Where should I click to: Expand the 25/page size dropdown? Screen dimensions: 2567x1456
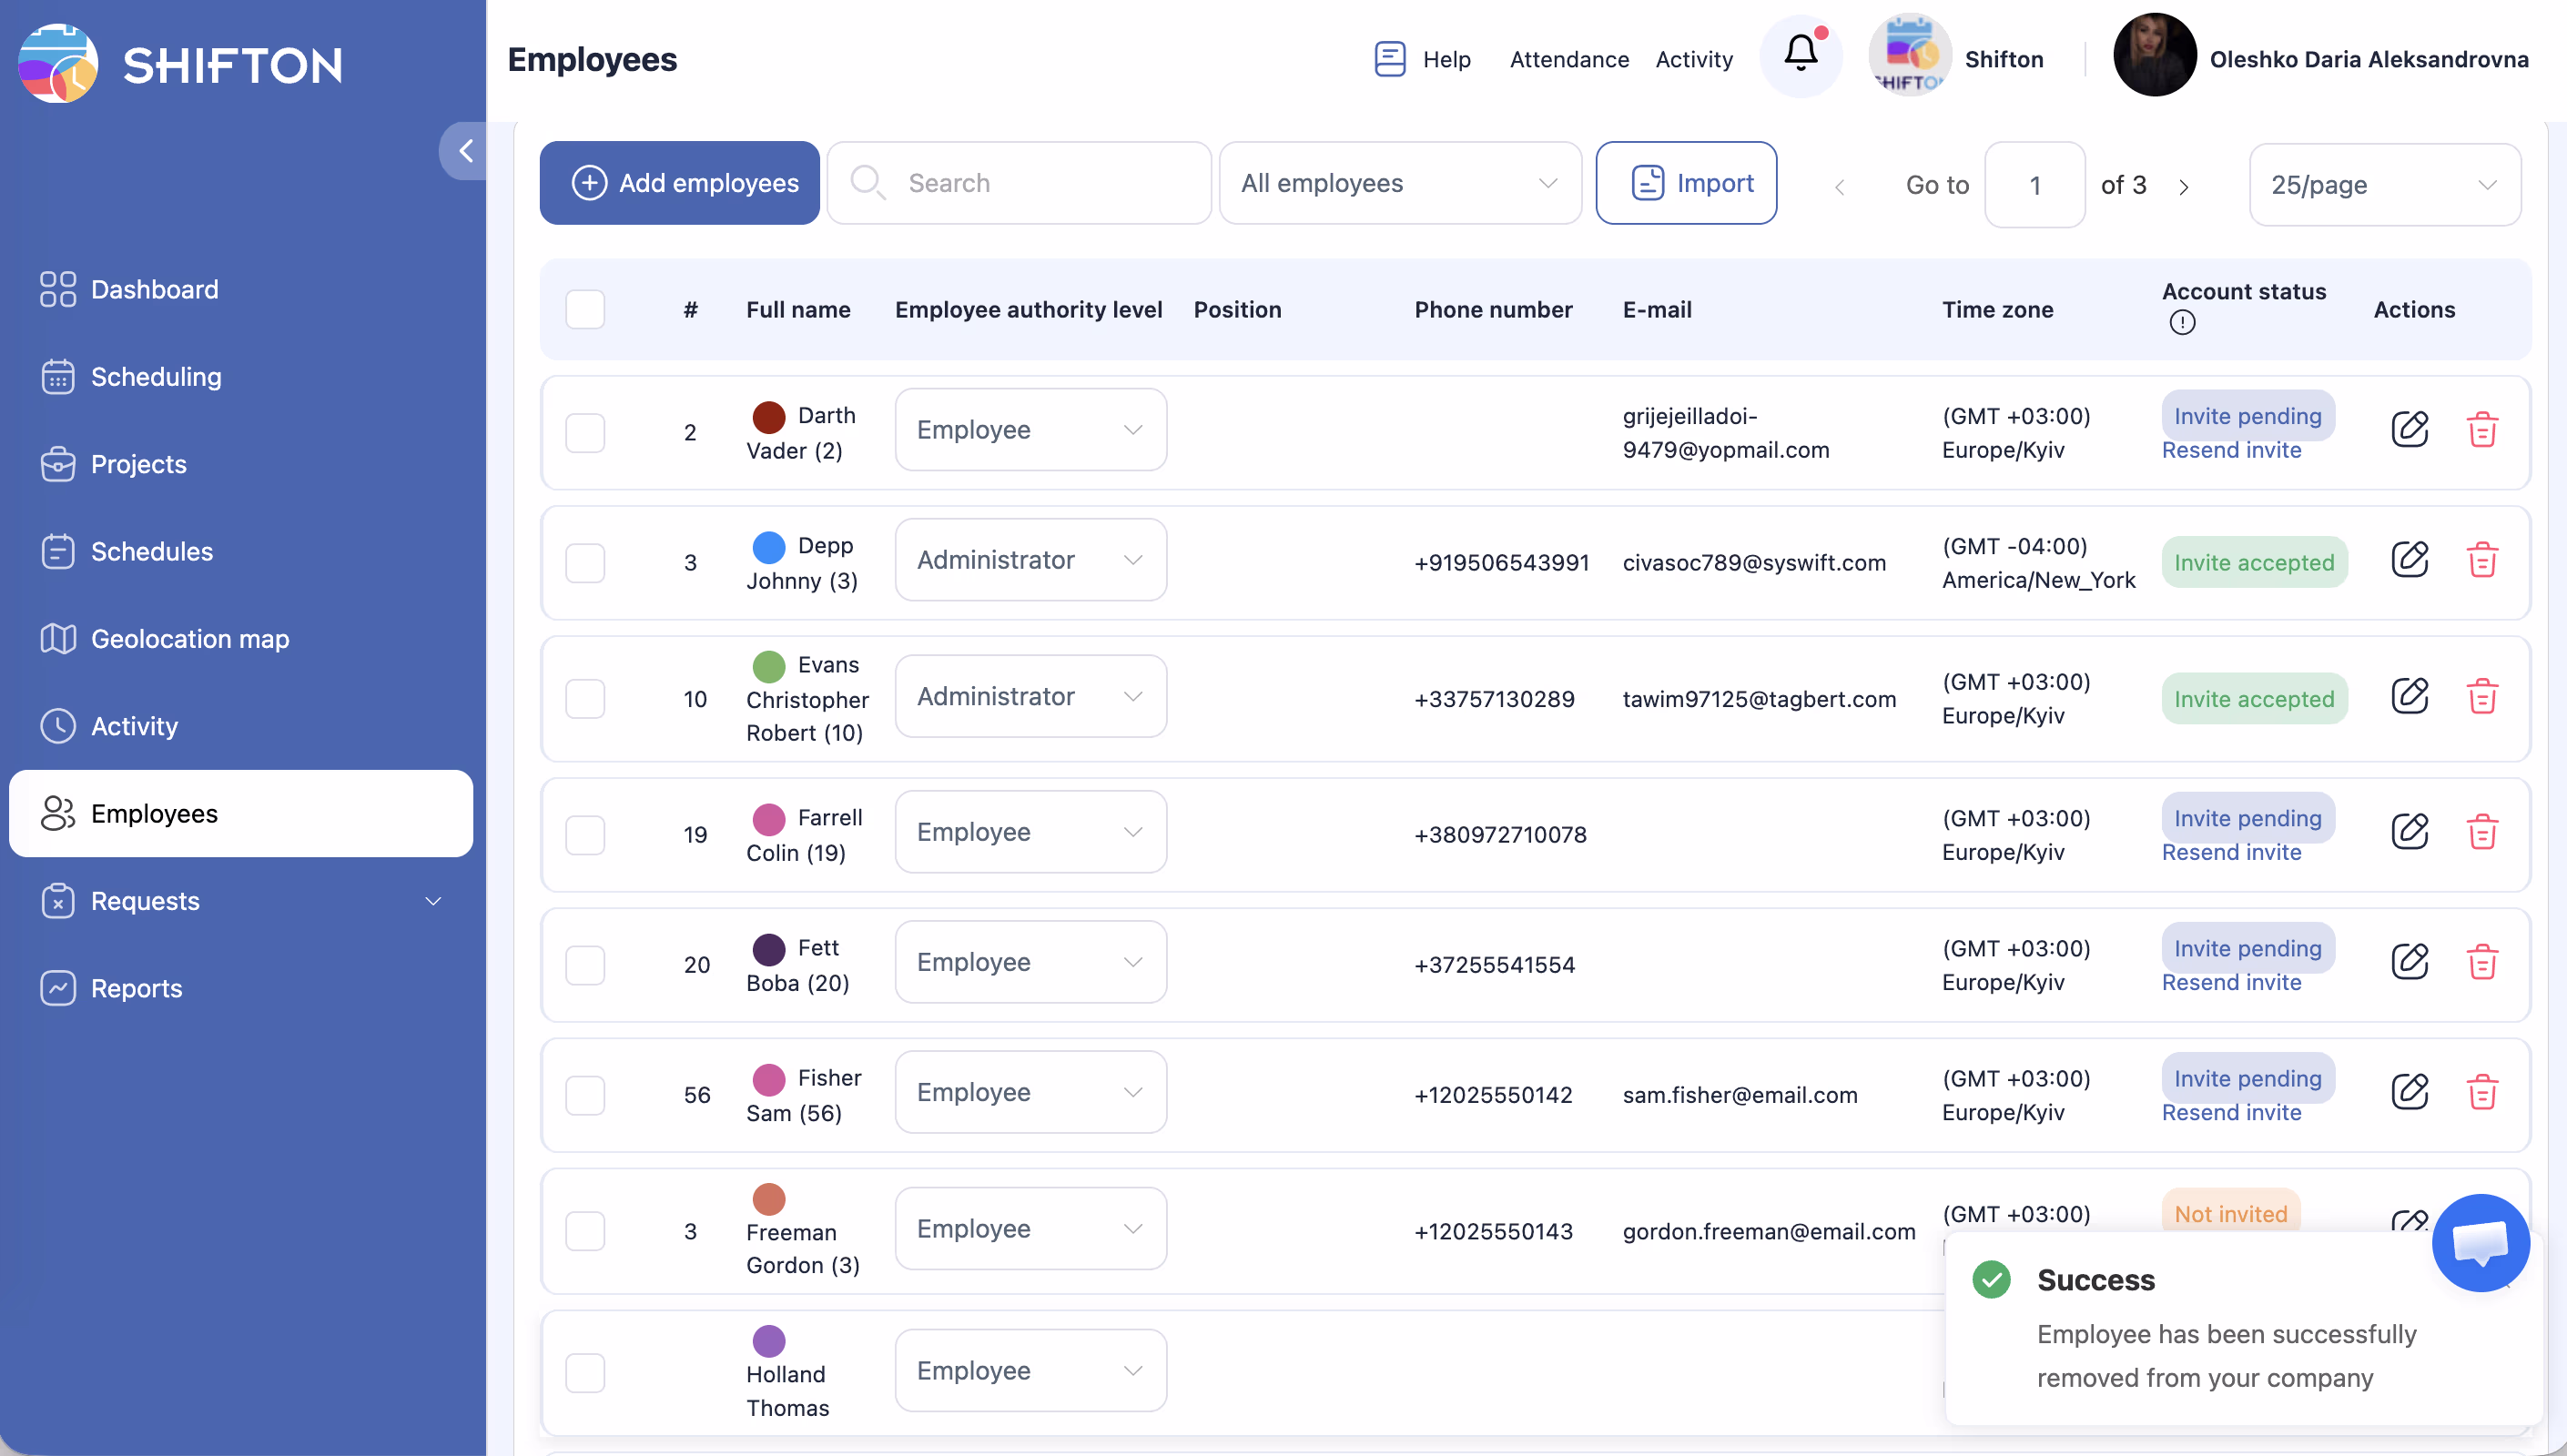[2384, 185]
